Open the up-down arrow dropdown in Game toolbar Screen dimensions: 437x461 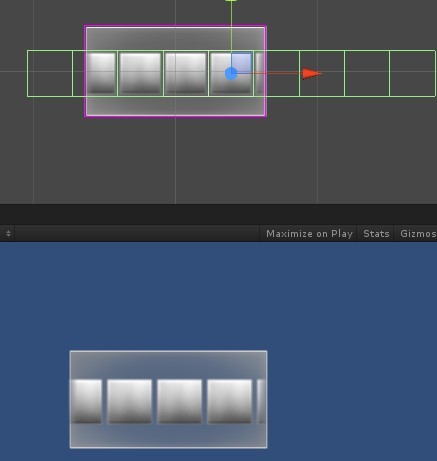point(8,233)
